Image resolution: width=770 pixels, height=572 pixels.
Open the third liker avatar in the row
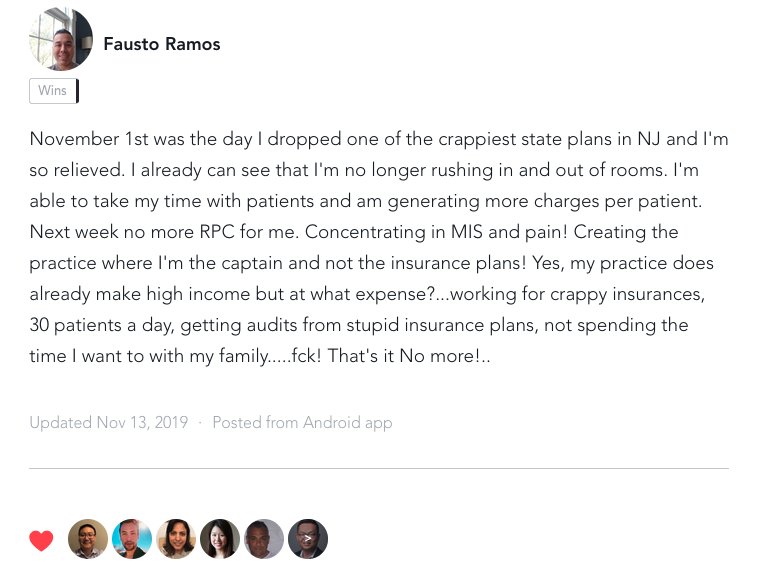coord(176,539)
